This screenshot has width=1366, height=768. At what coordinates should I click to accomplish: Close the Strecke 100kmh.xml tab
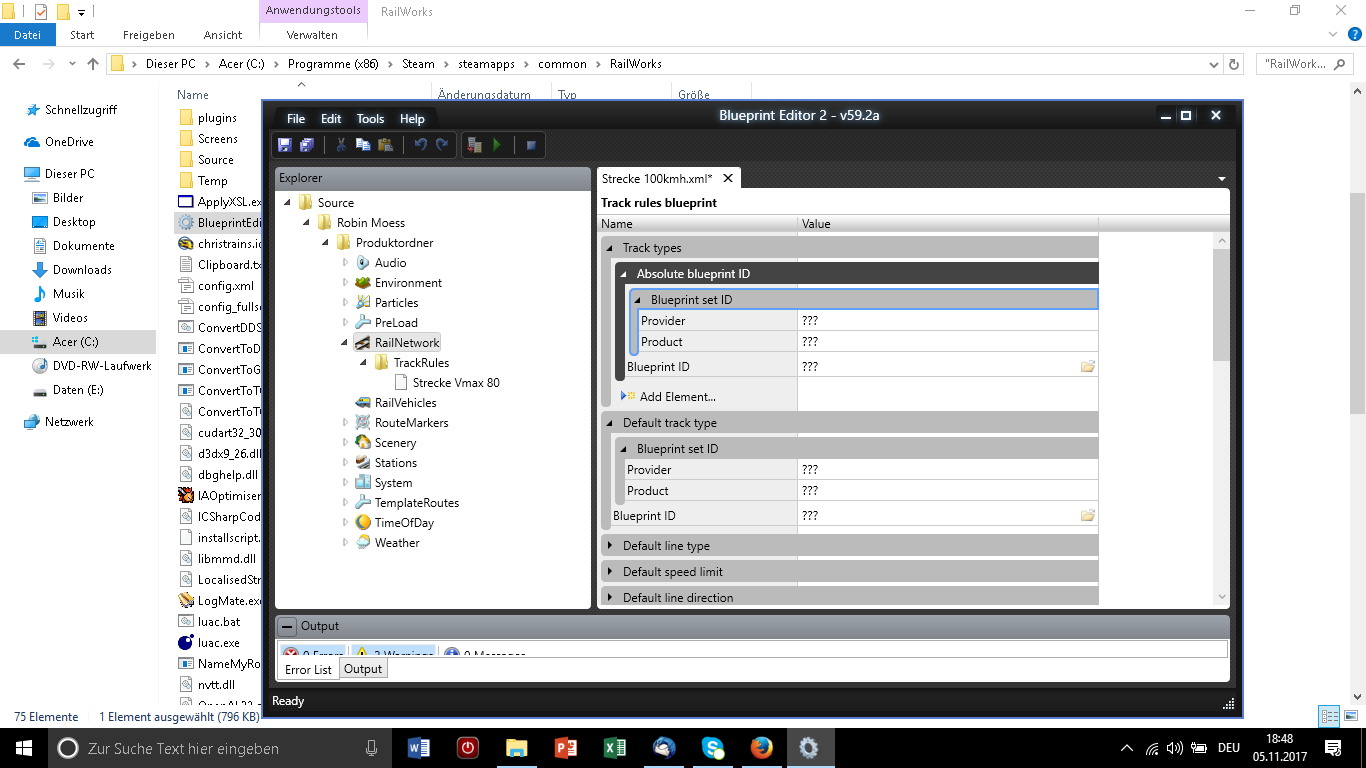pyautogui.click(x=728, y=178)
